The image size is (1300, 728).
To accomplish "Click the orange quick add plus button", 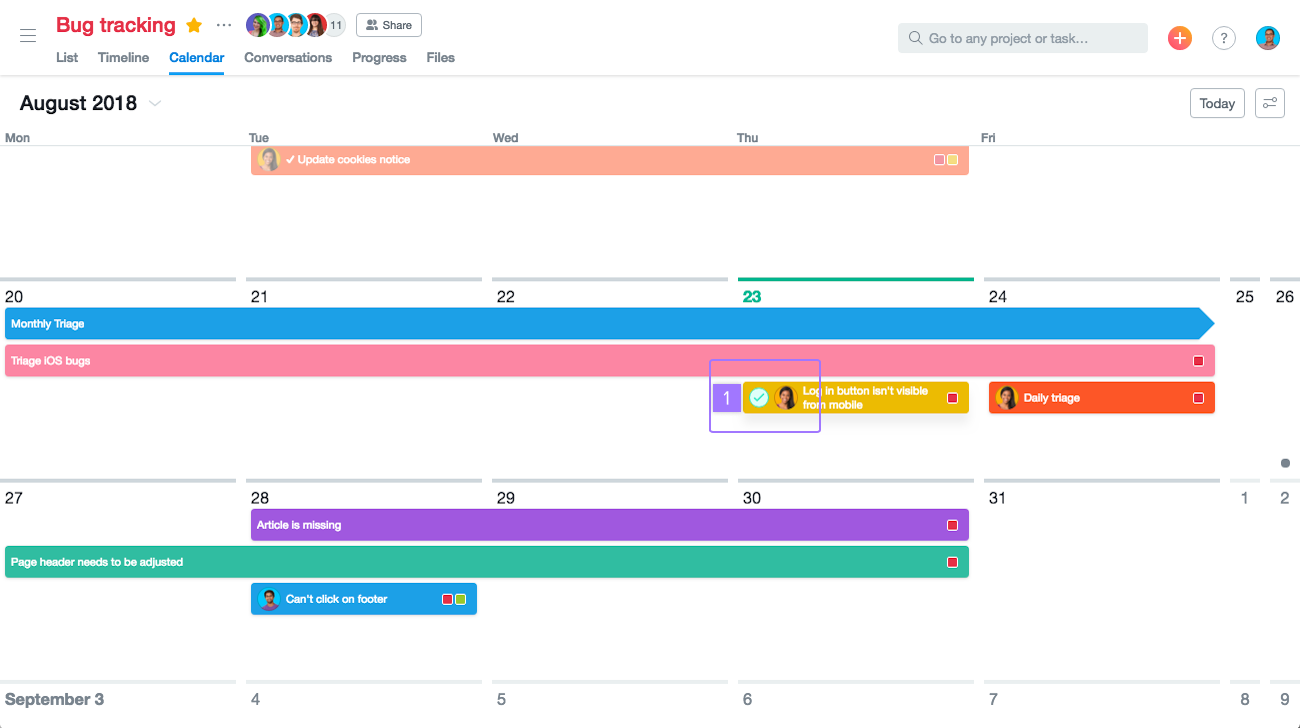I will click(x=1180, y=38).
